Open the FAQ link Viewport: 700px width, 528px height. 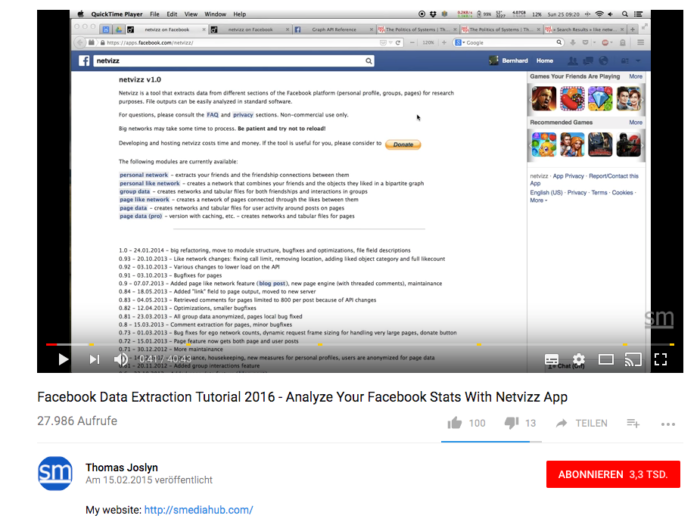[x=212, y=115]
